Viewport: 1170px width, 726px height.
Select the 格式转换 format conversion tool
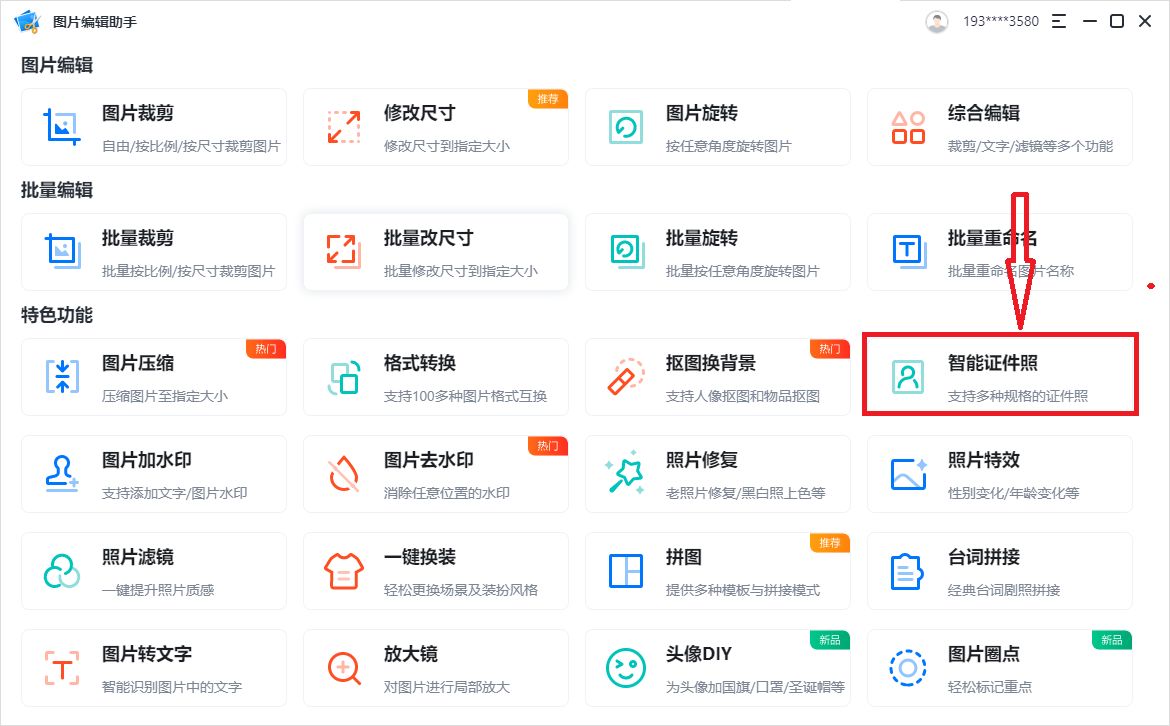click(435, 376)
